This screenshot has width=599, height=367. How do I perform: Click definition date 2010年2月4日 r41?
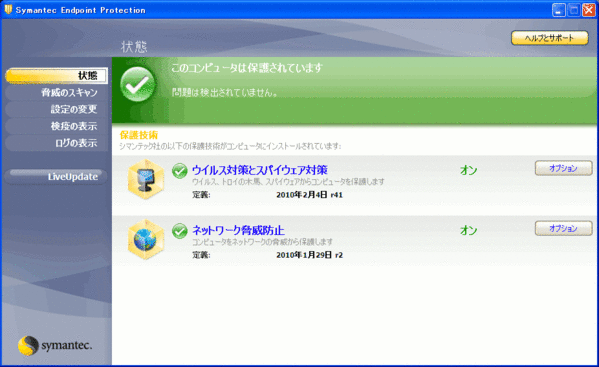[x=309, y=195]
